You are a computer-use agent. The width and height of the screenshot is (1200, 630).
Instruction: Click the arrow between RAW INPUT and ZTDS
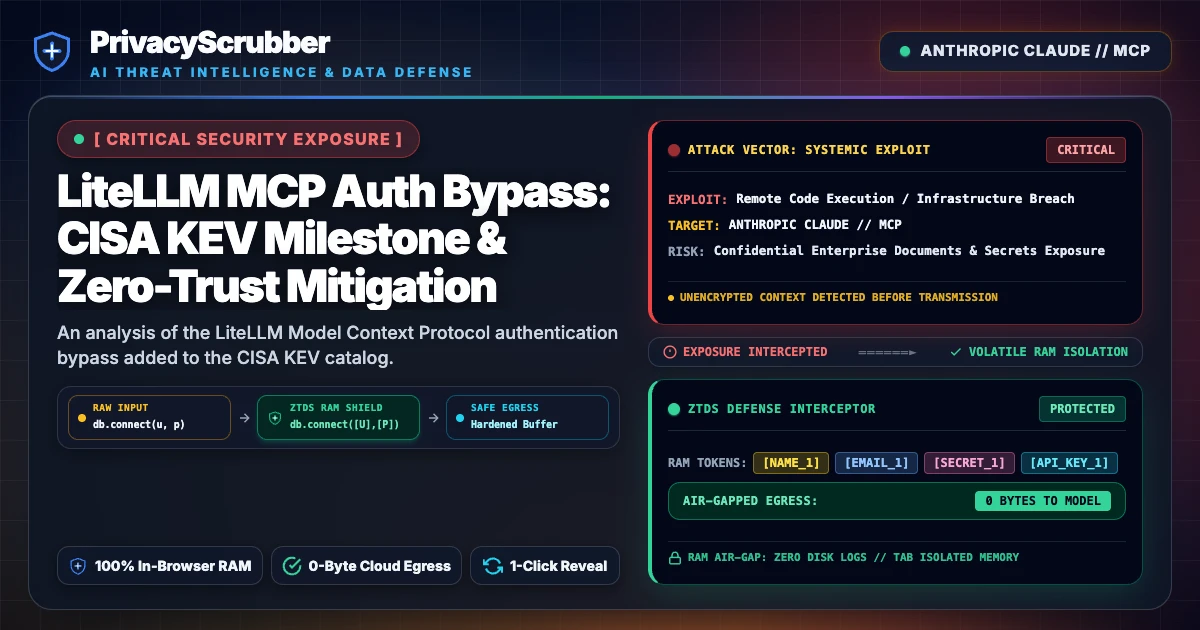coord(244,417)
